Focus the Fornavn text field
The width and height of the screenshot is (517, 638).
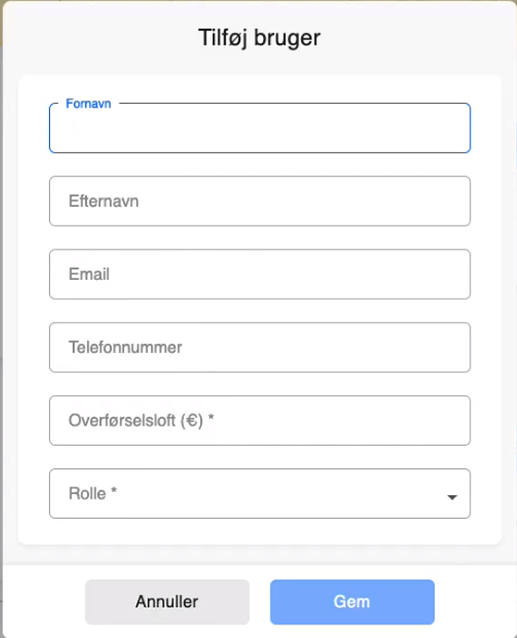260,128
